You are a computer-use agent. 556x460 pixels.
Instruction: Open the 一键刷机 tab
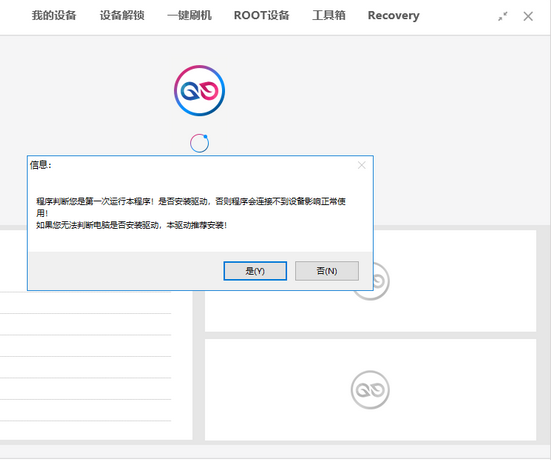click(189, 16)
